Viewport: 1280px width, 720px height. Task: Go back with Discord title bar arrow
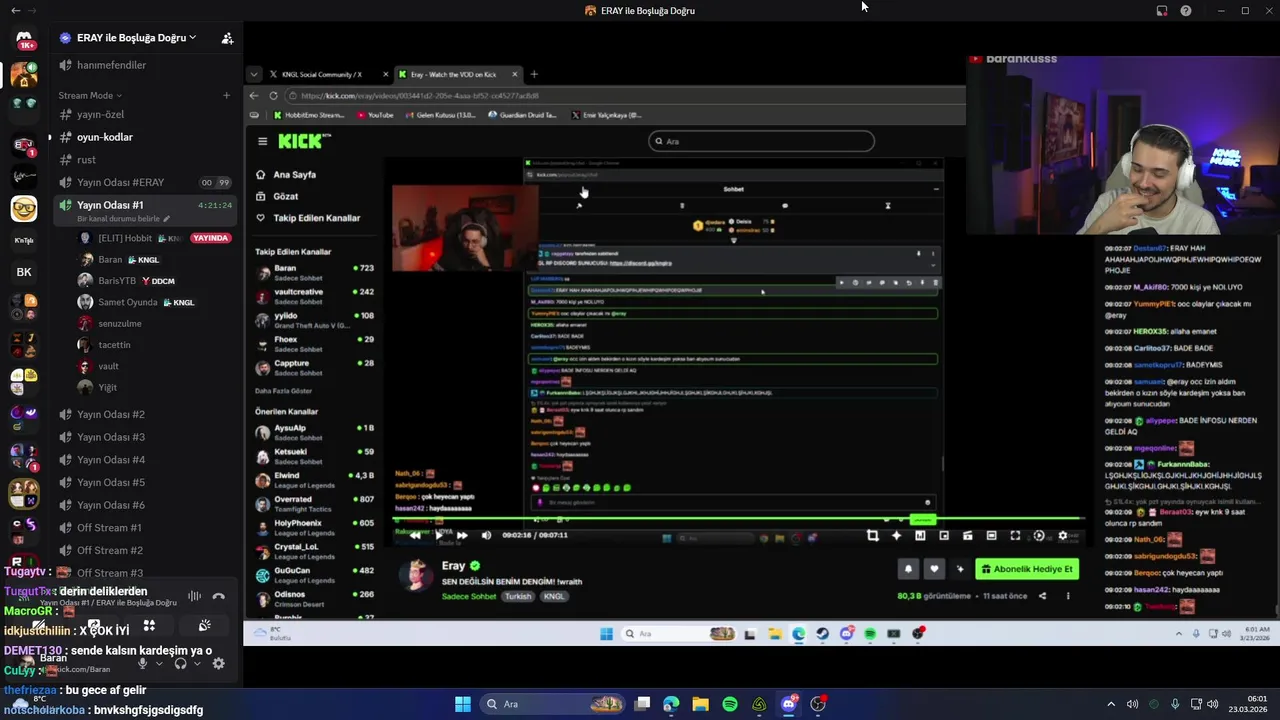[x=15, y=10]
